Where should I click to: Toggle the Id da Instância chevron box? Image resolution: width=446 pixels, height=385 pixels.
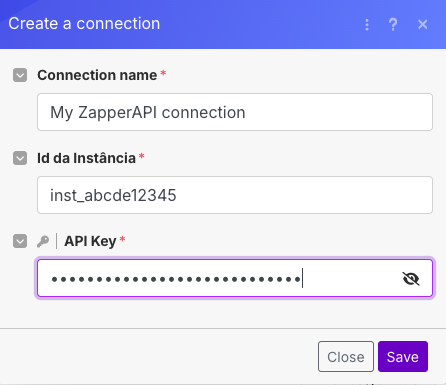pos(20,158)
